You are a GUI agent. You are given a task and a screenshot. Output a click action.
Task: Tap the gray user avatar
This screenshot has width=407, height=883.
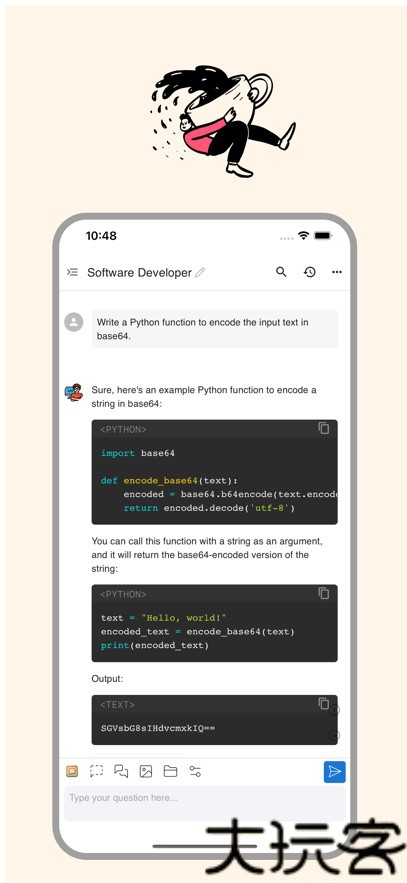click(x=74, y=322)
